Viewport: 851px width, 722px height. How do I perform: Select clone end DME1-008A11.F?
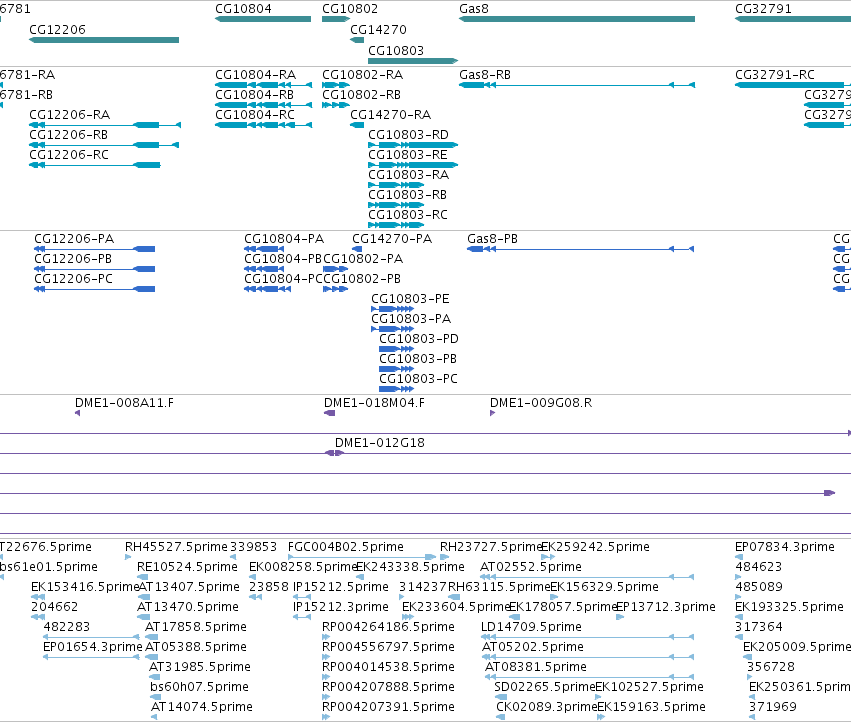pyautogui.click(x=78, y=414)
